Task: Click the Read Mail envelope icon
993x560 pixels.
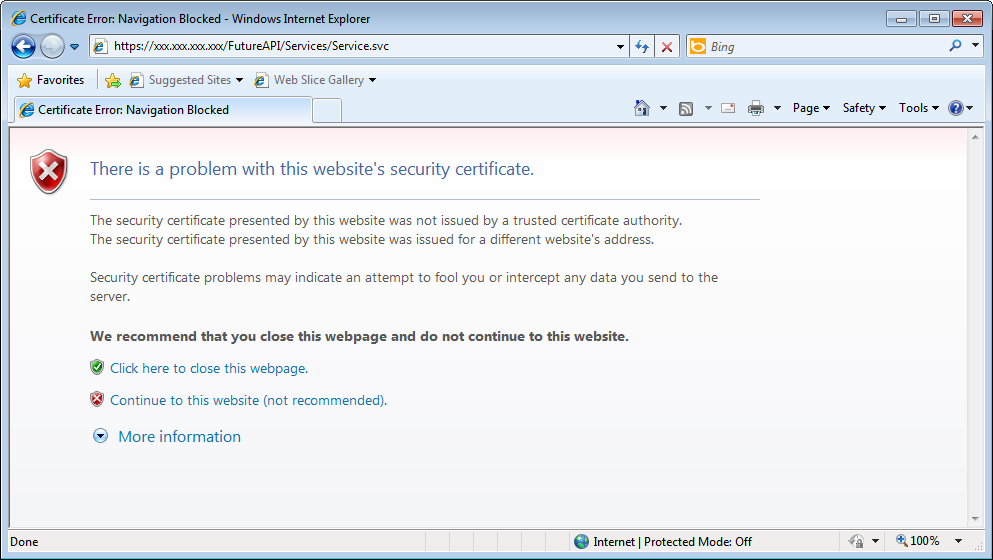Action: (728, 108)
